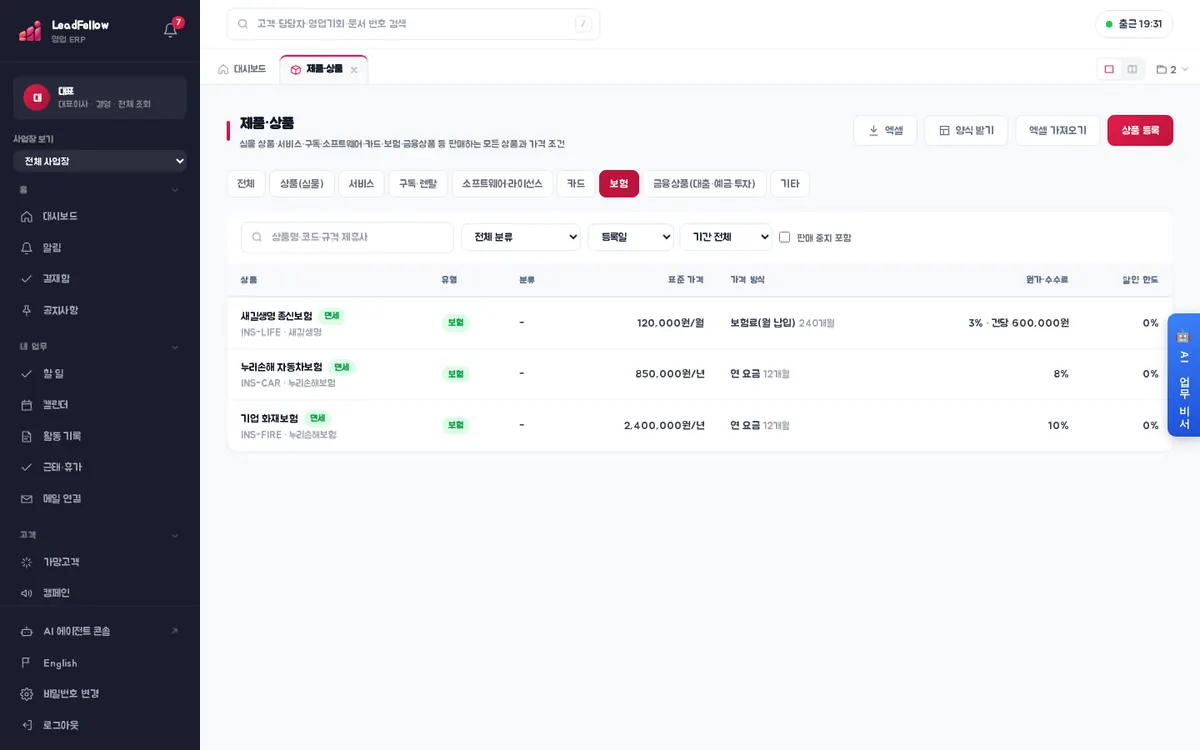The width and height of the screenshot is (1200, 750).
Task: Click the 상품 등록 button
Action: pos(1140,130)
